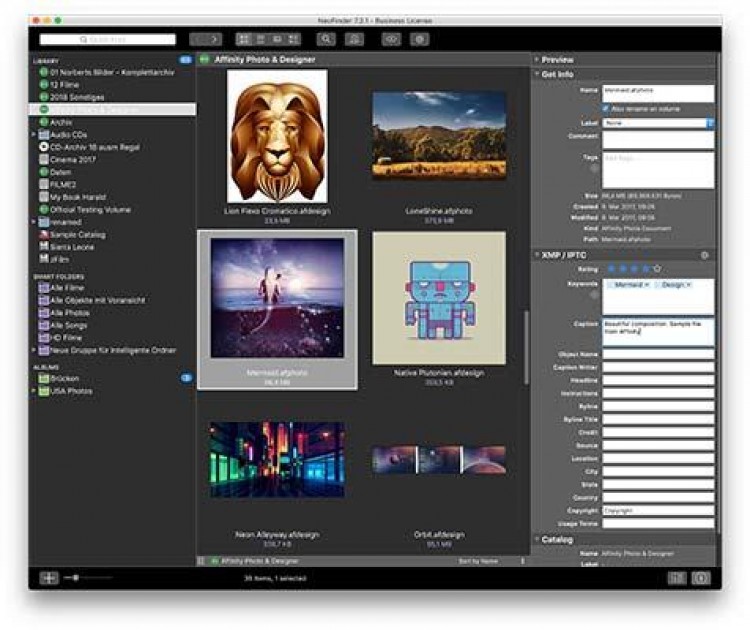
Task: Click the Comment text field
Action: tap(658, 140)
